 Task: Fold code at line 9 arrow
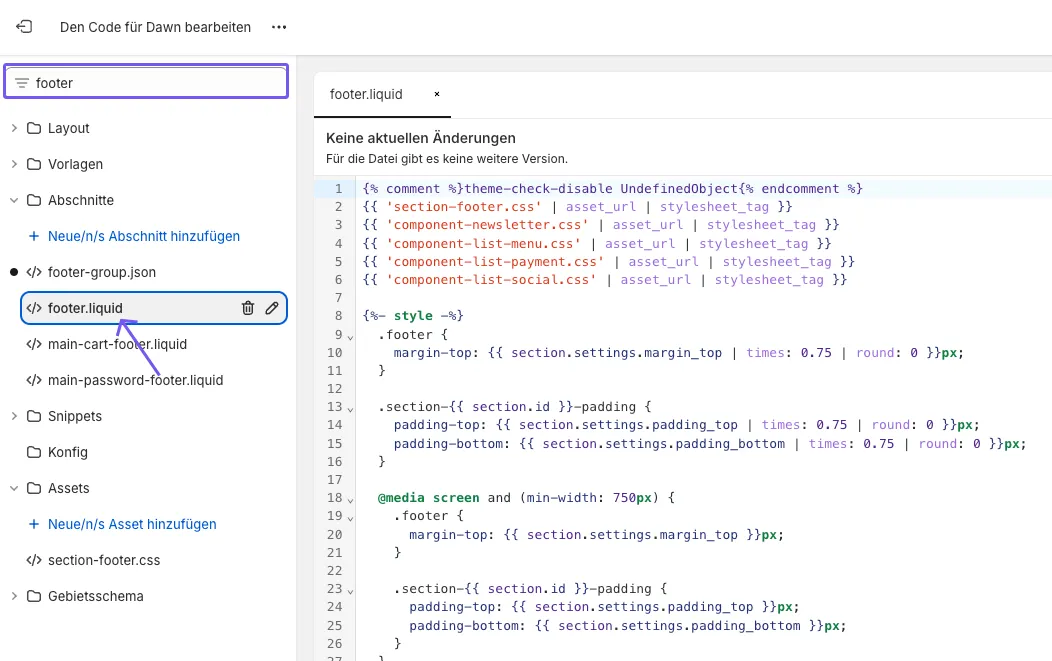pyautogui.click(x=350, y=336)
